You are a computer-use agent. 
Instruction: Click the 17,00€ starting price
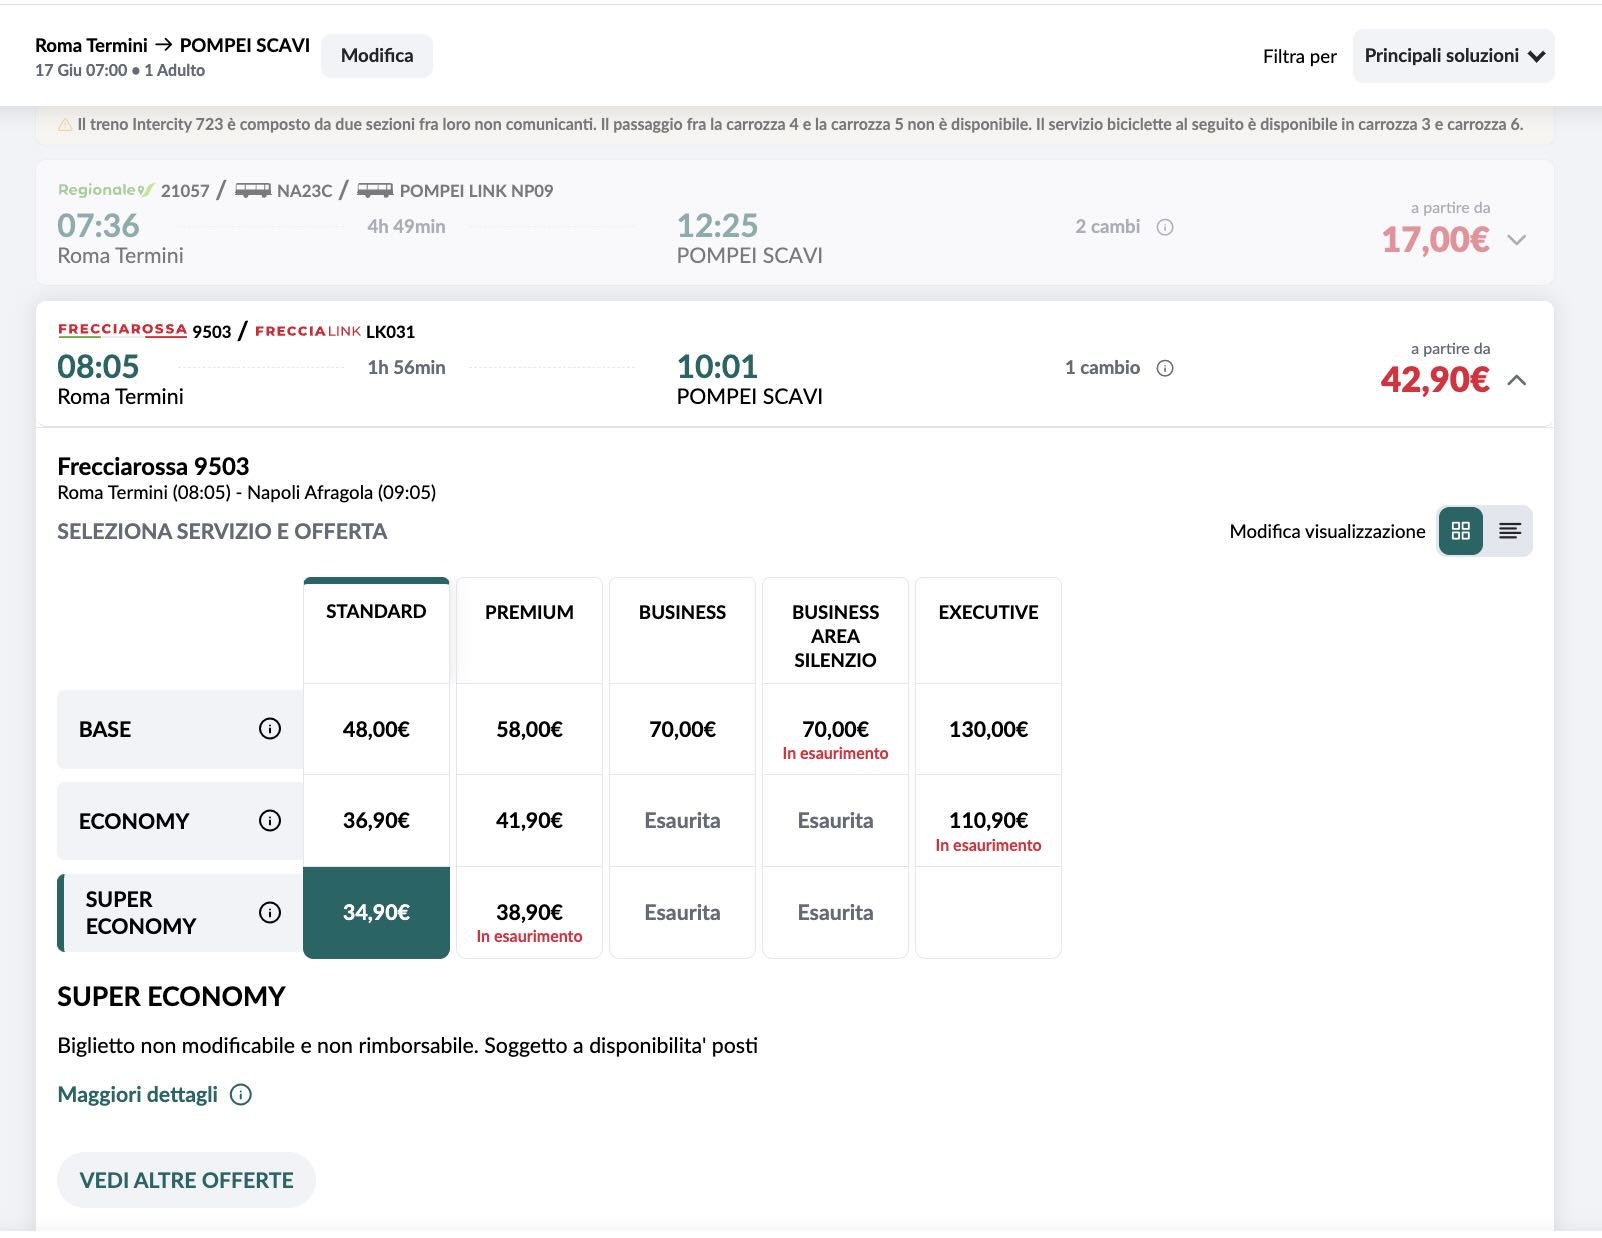pyautogui.click(x=1435, y=240)
